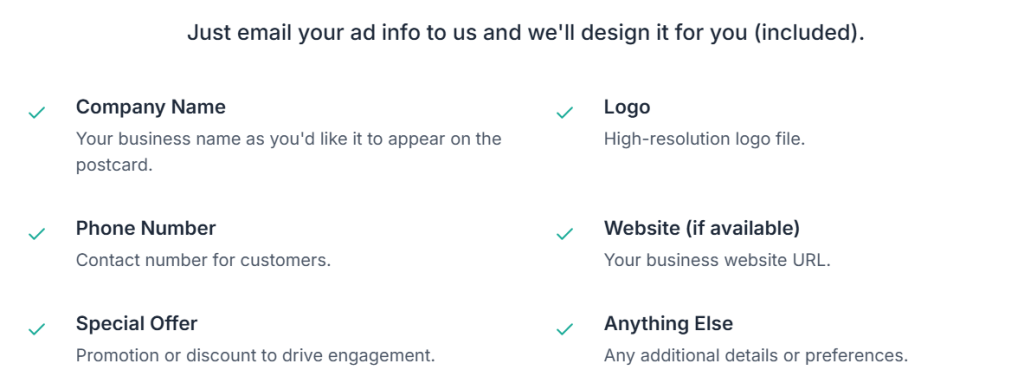Click 'Any additional details or preferences' text
Screen dimensions: 1024x383
(756, 356)
